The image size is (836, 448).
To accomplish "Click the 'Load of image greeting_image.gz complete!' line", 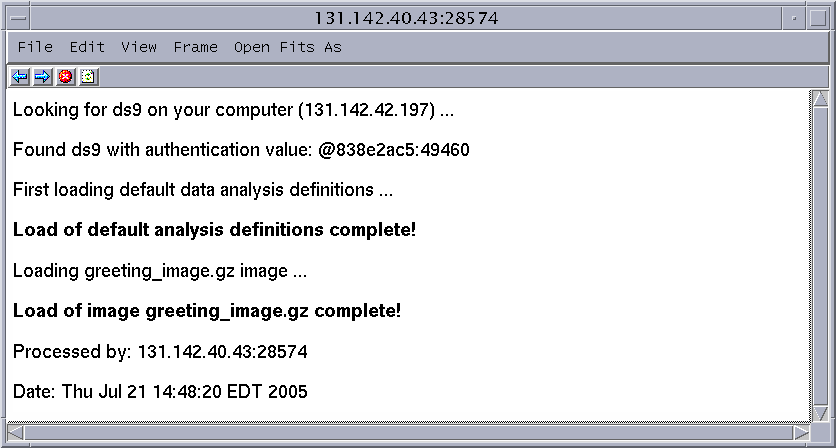I will coord(207,311).
